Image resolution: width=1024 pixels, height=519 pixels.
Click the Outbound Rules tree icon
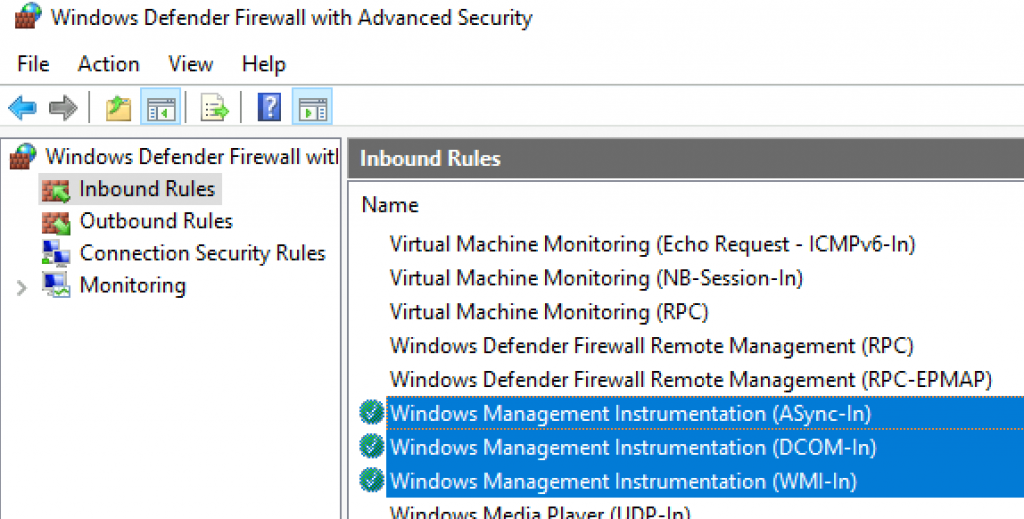tap(56, 221)
